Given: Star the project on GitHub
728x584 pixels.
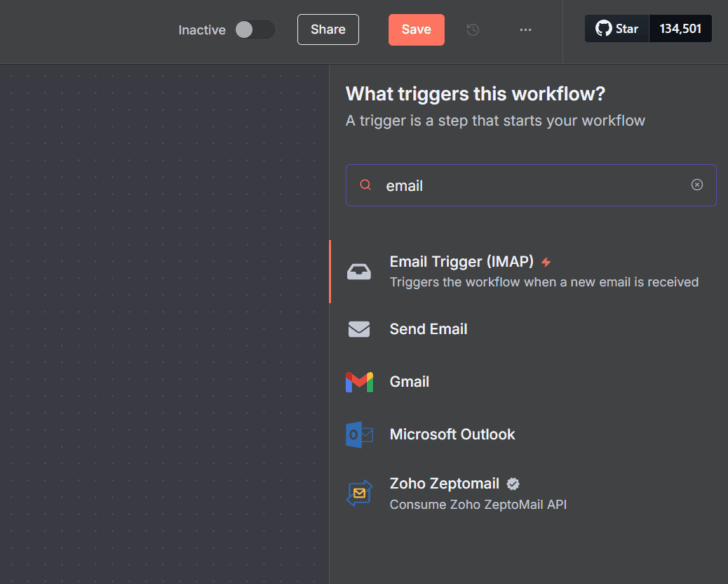Looking at the screenshot, I should click(x=617, y=29).
